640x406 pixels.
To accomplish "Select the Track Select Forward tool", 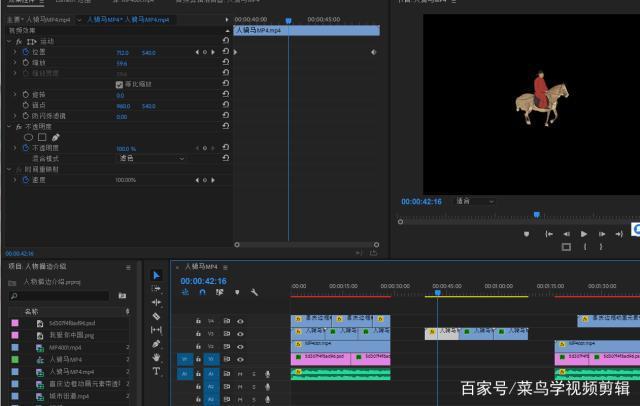I will [156, 289].
